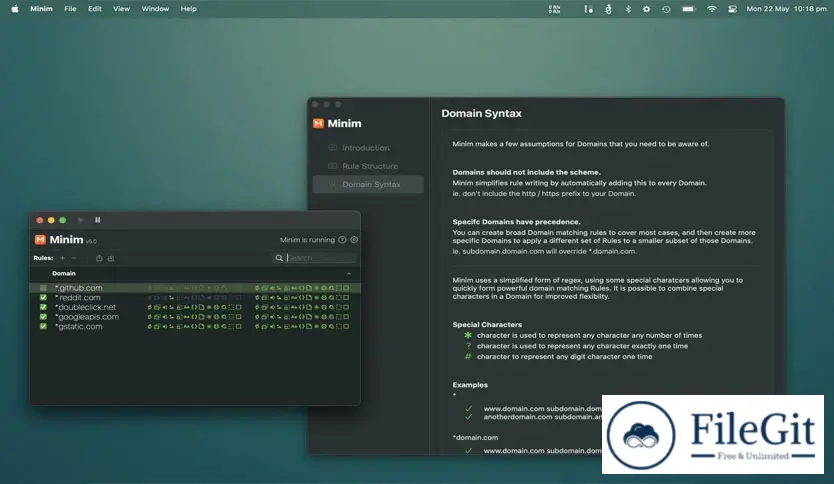Click the date and time display

click(x=786, y=9)
